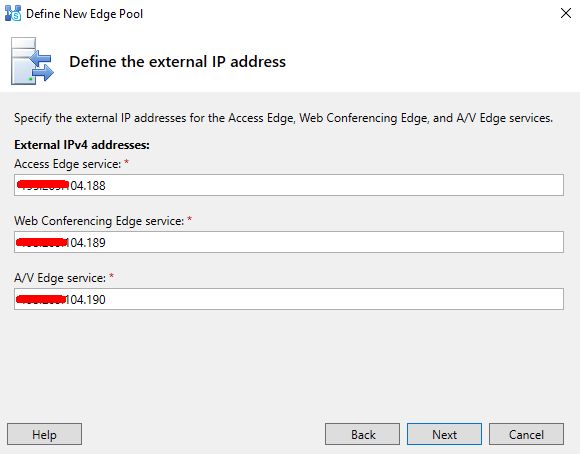Click the 'Web Conferencing Edge service:' label
The image size is (580, 454).
point(99,221)
